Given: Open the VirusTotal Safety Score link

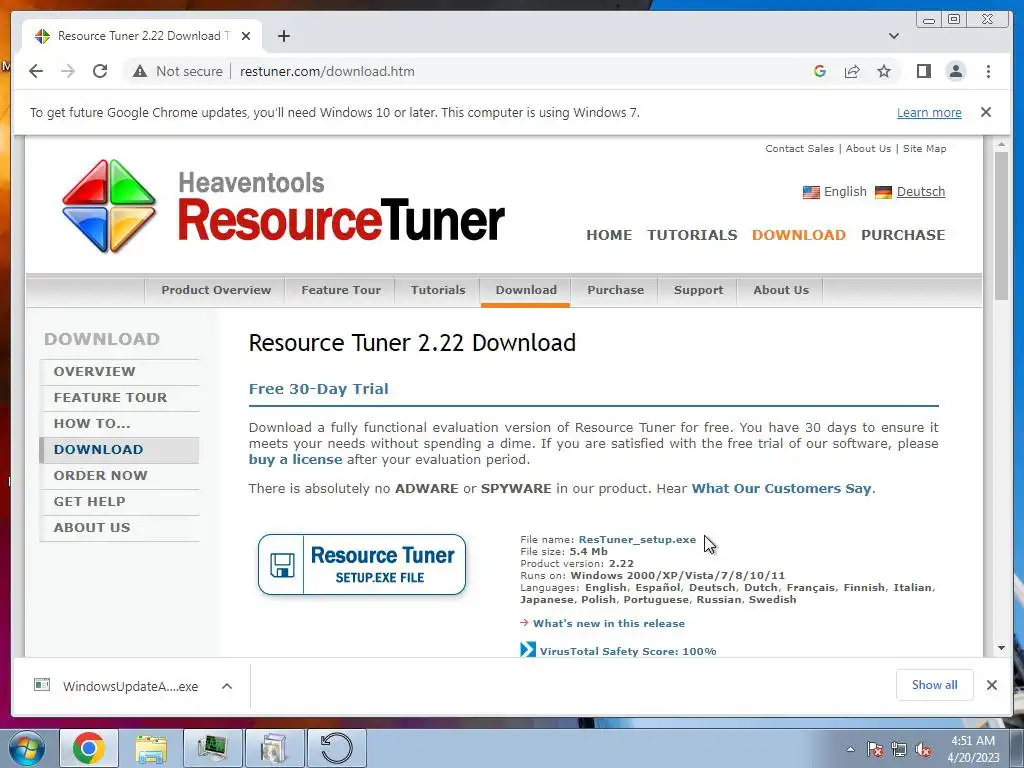Looking at the screenshot, I should (x=628, y=651).
